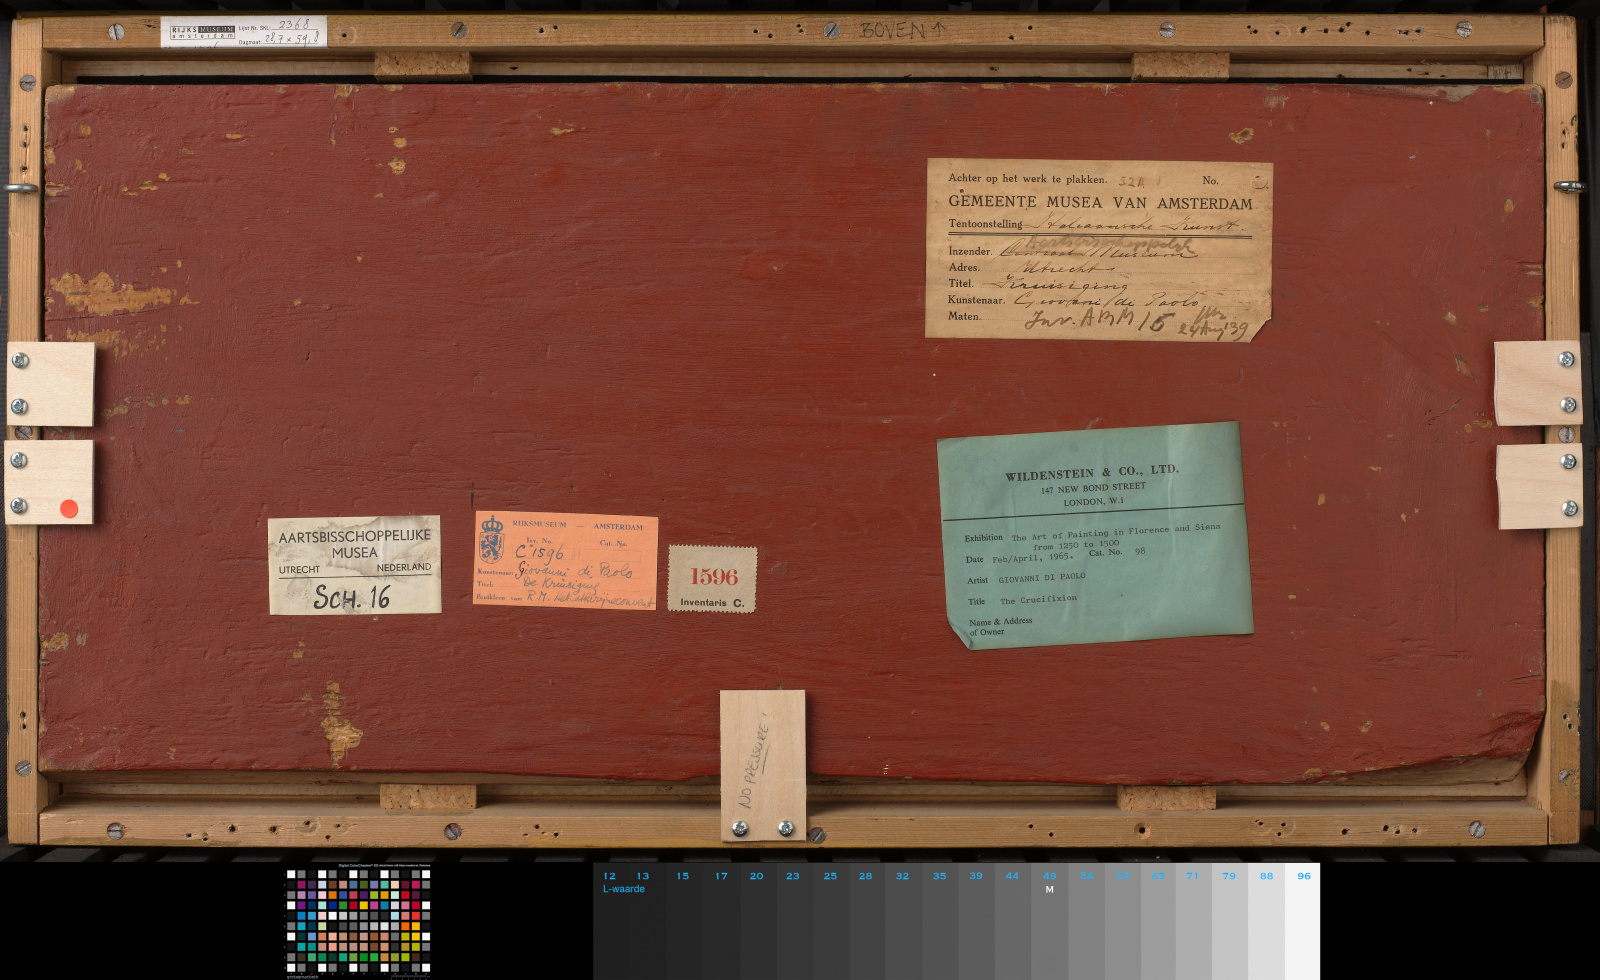Click the red dot sticker on left block

[69, 509]
